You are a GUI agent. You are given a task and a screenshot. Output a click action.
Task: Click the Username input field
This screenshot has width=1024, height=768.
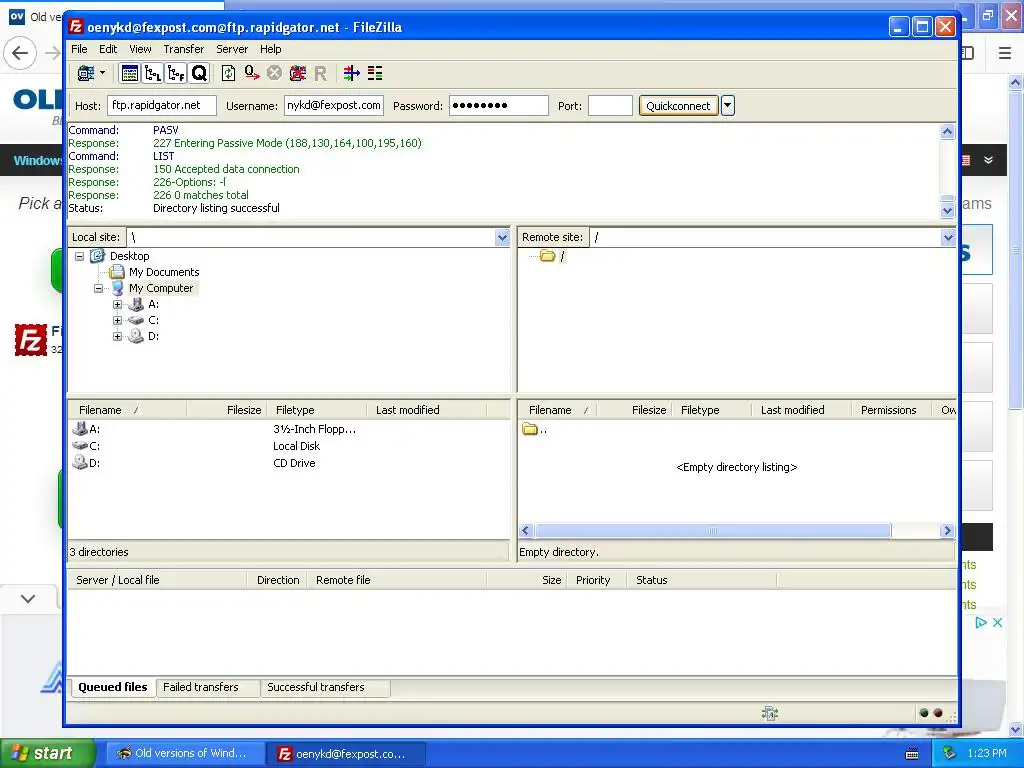pos(334,105)
